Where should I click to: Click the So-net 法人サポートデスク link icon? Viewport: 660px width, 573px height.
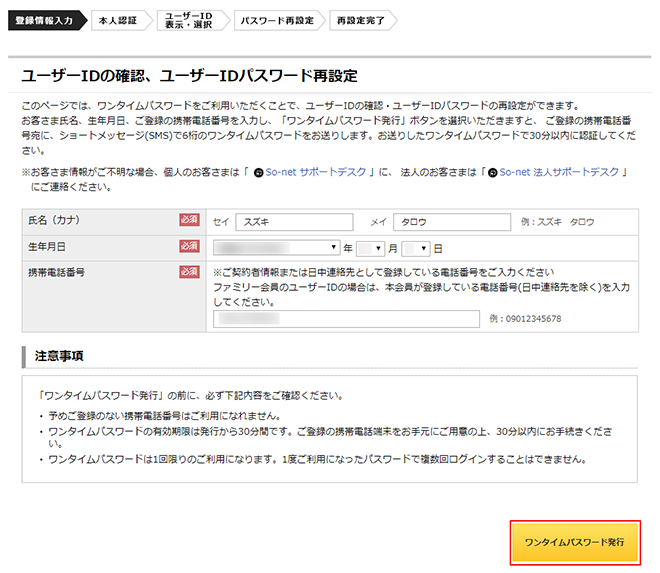coord(491,172)
